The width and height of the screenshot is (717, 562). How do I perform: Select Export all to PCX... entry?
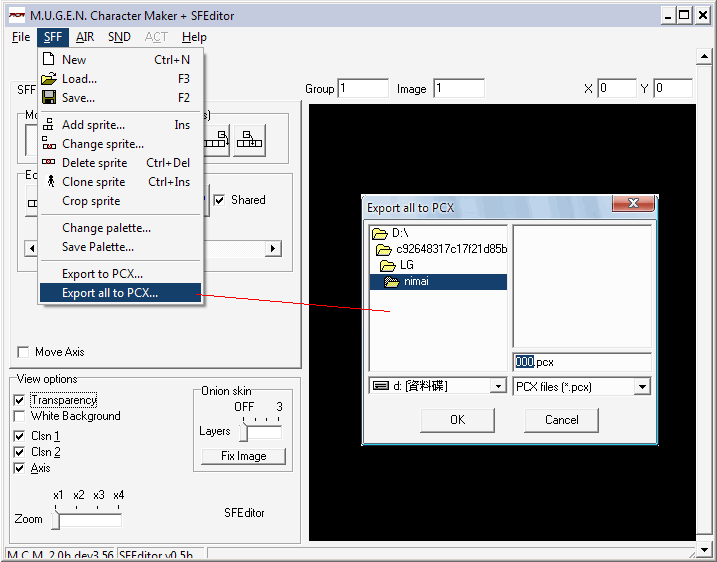click(120, 293)
